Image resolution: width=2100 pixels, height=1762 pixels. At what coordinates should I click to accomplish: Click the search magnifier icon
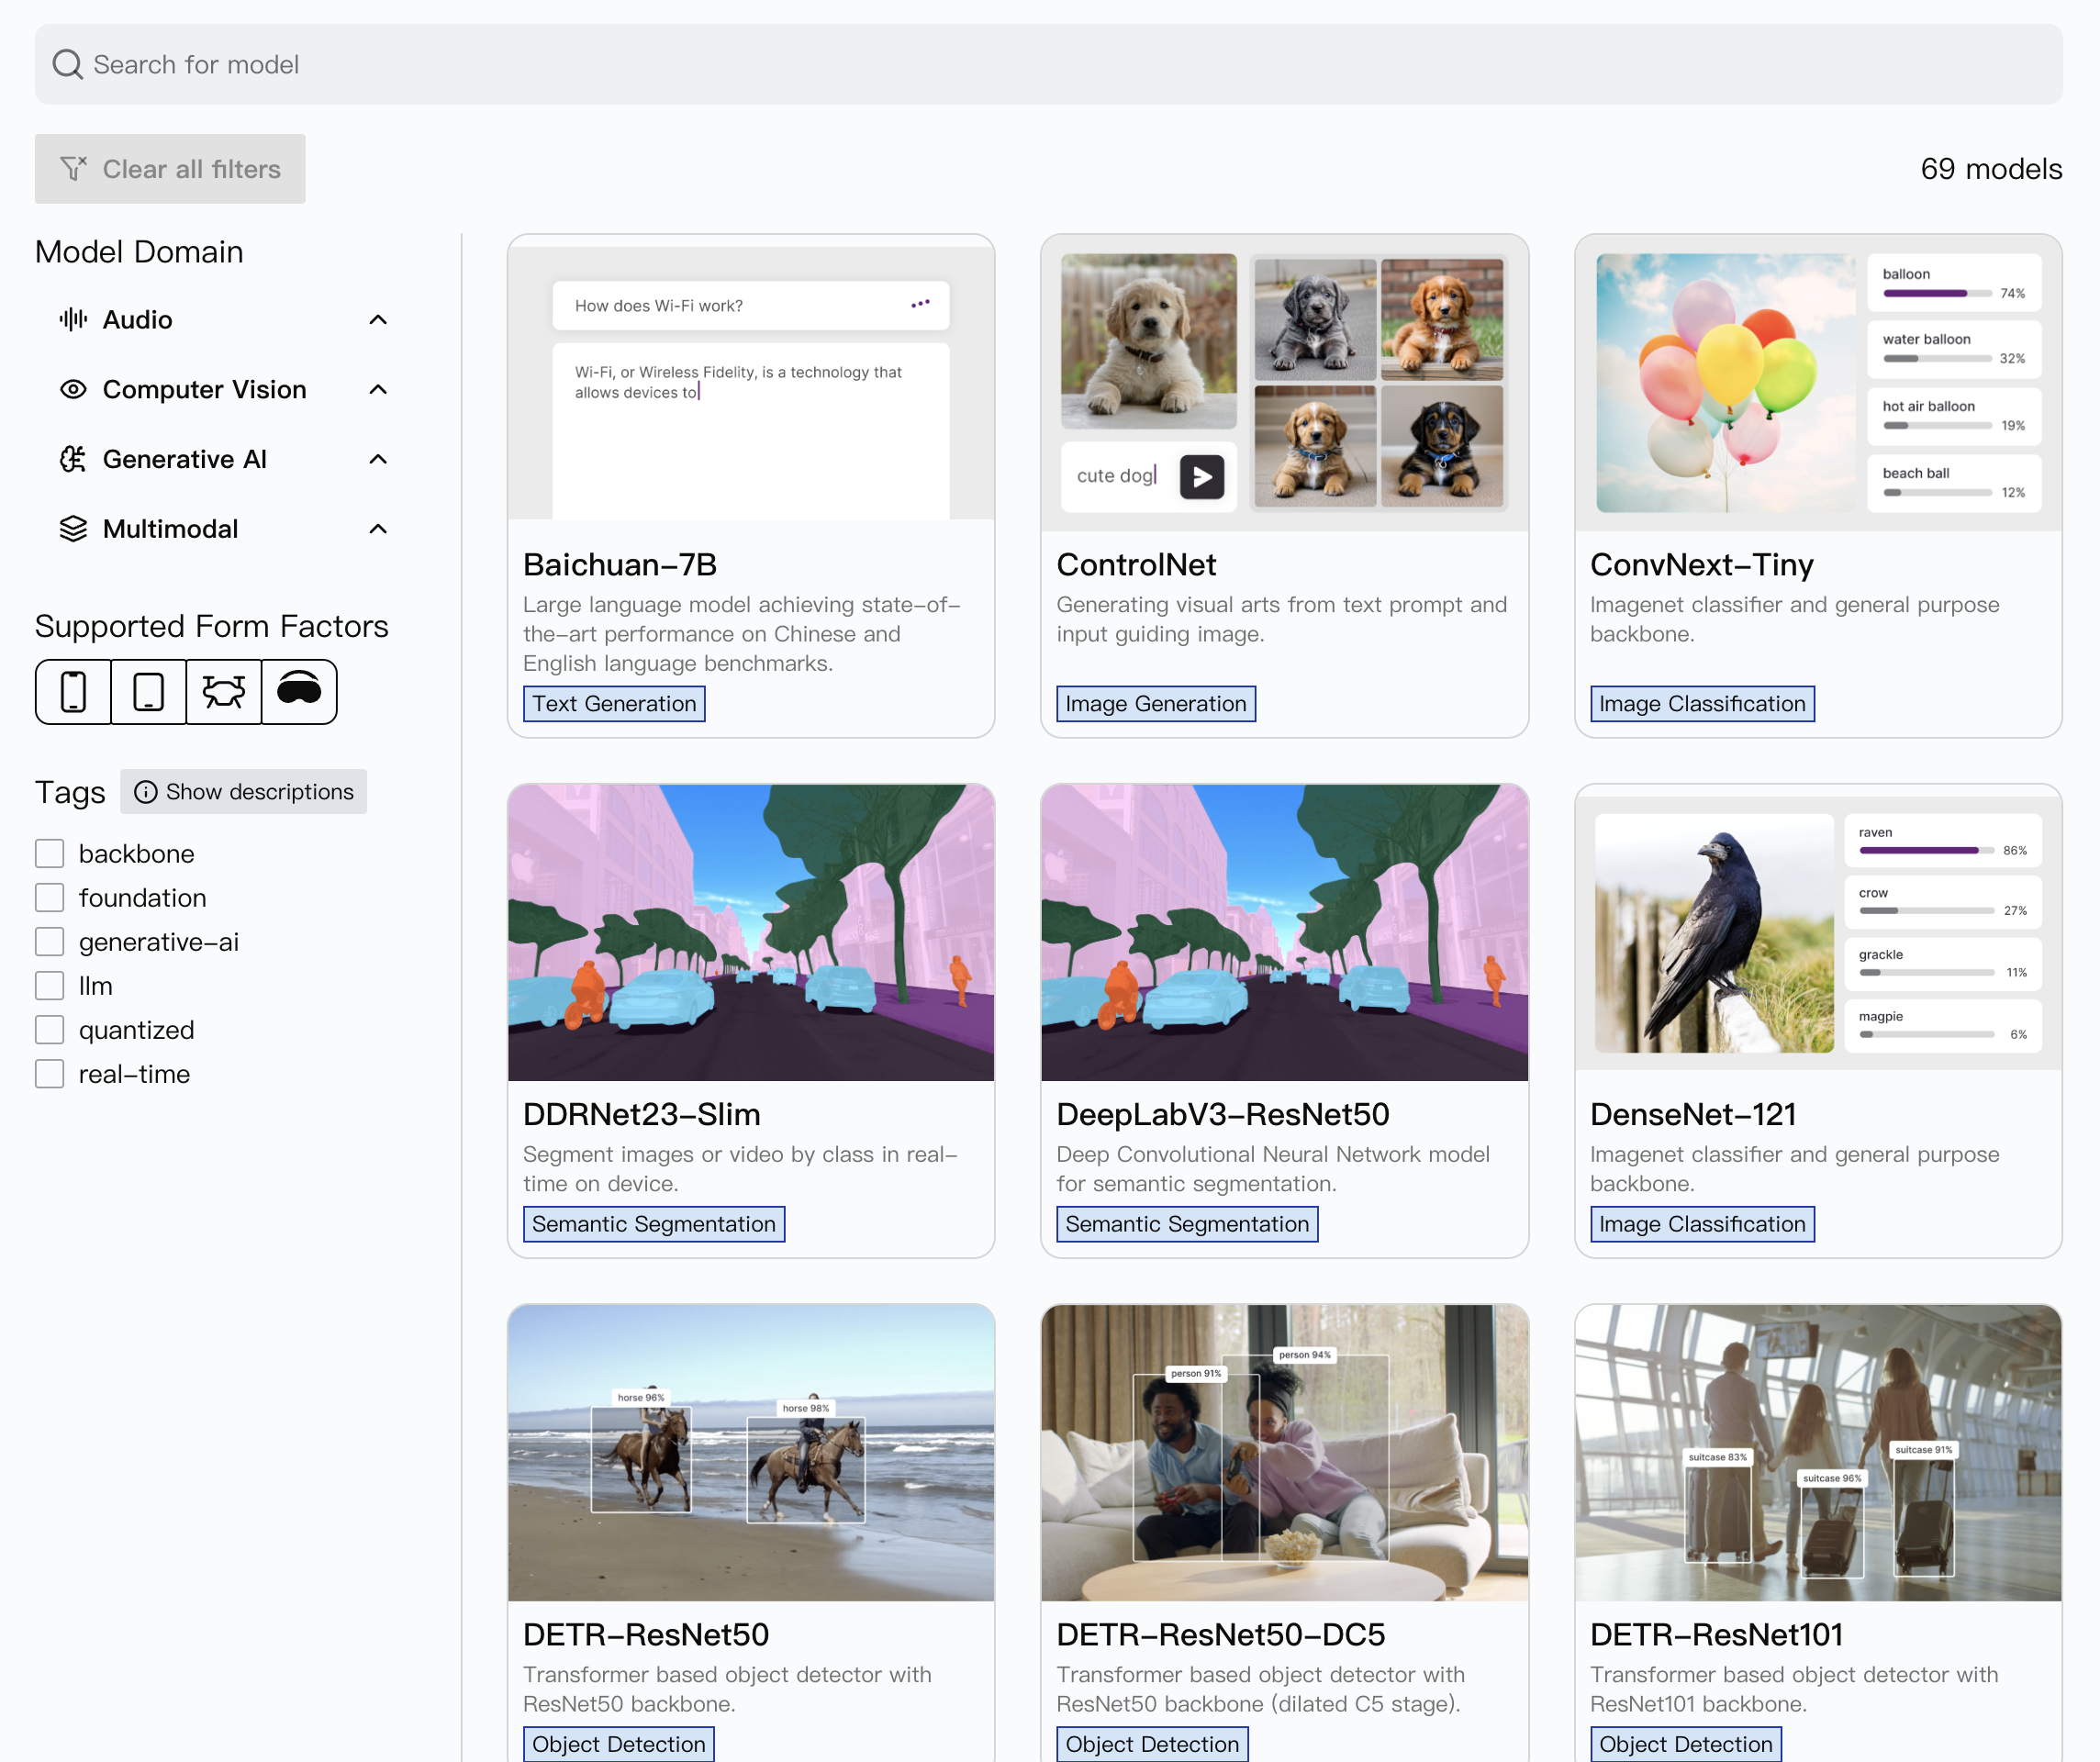coord(67,64)
